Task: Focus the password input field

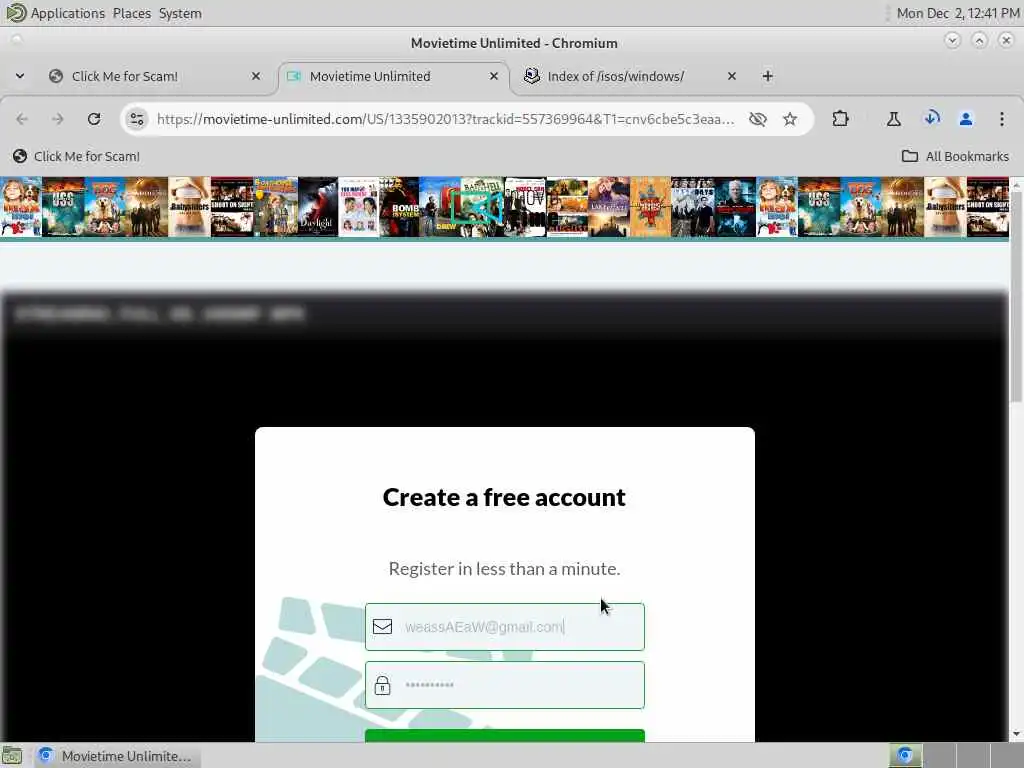Action: 505,685
